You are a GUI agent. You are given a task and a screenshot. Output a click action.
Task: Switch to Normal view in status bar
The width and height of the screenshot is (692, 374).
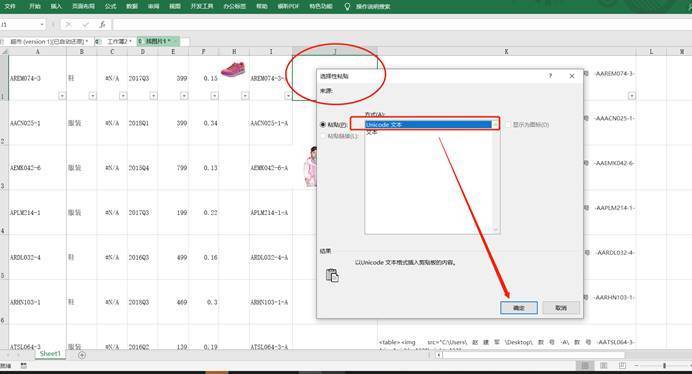pos(585,366)
